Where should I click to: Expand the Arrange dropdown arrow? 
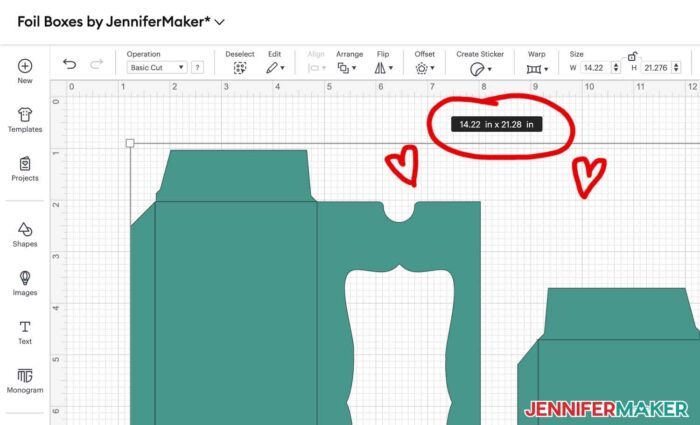354,68
